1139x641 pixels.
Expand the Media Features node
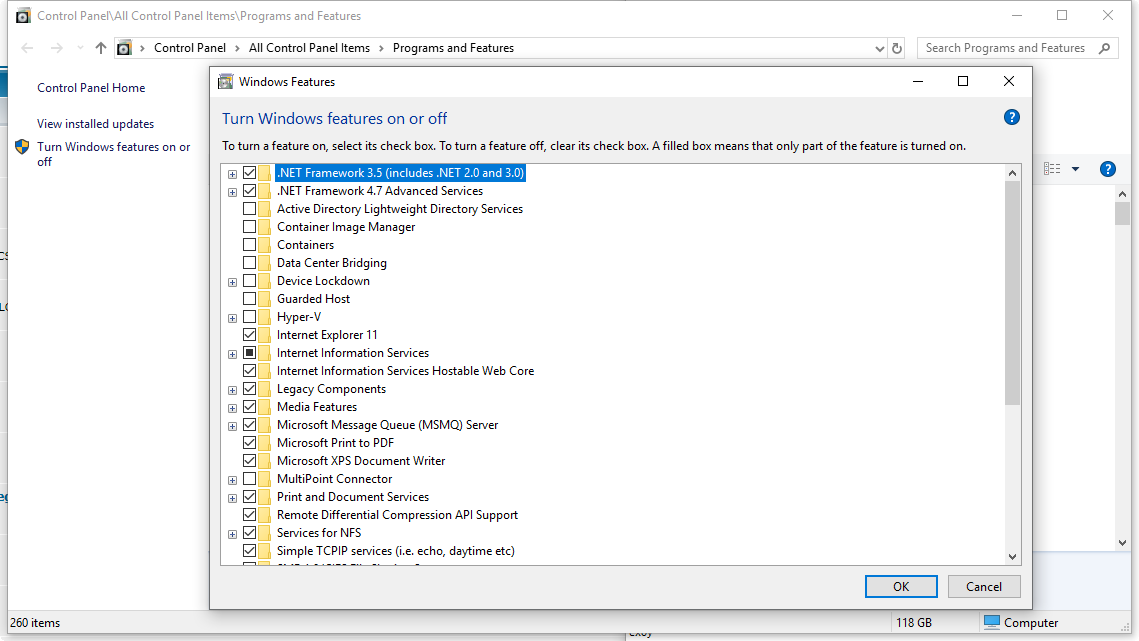point(232,408)
